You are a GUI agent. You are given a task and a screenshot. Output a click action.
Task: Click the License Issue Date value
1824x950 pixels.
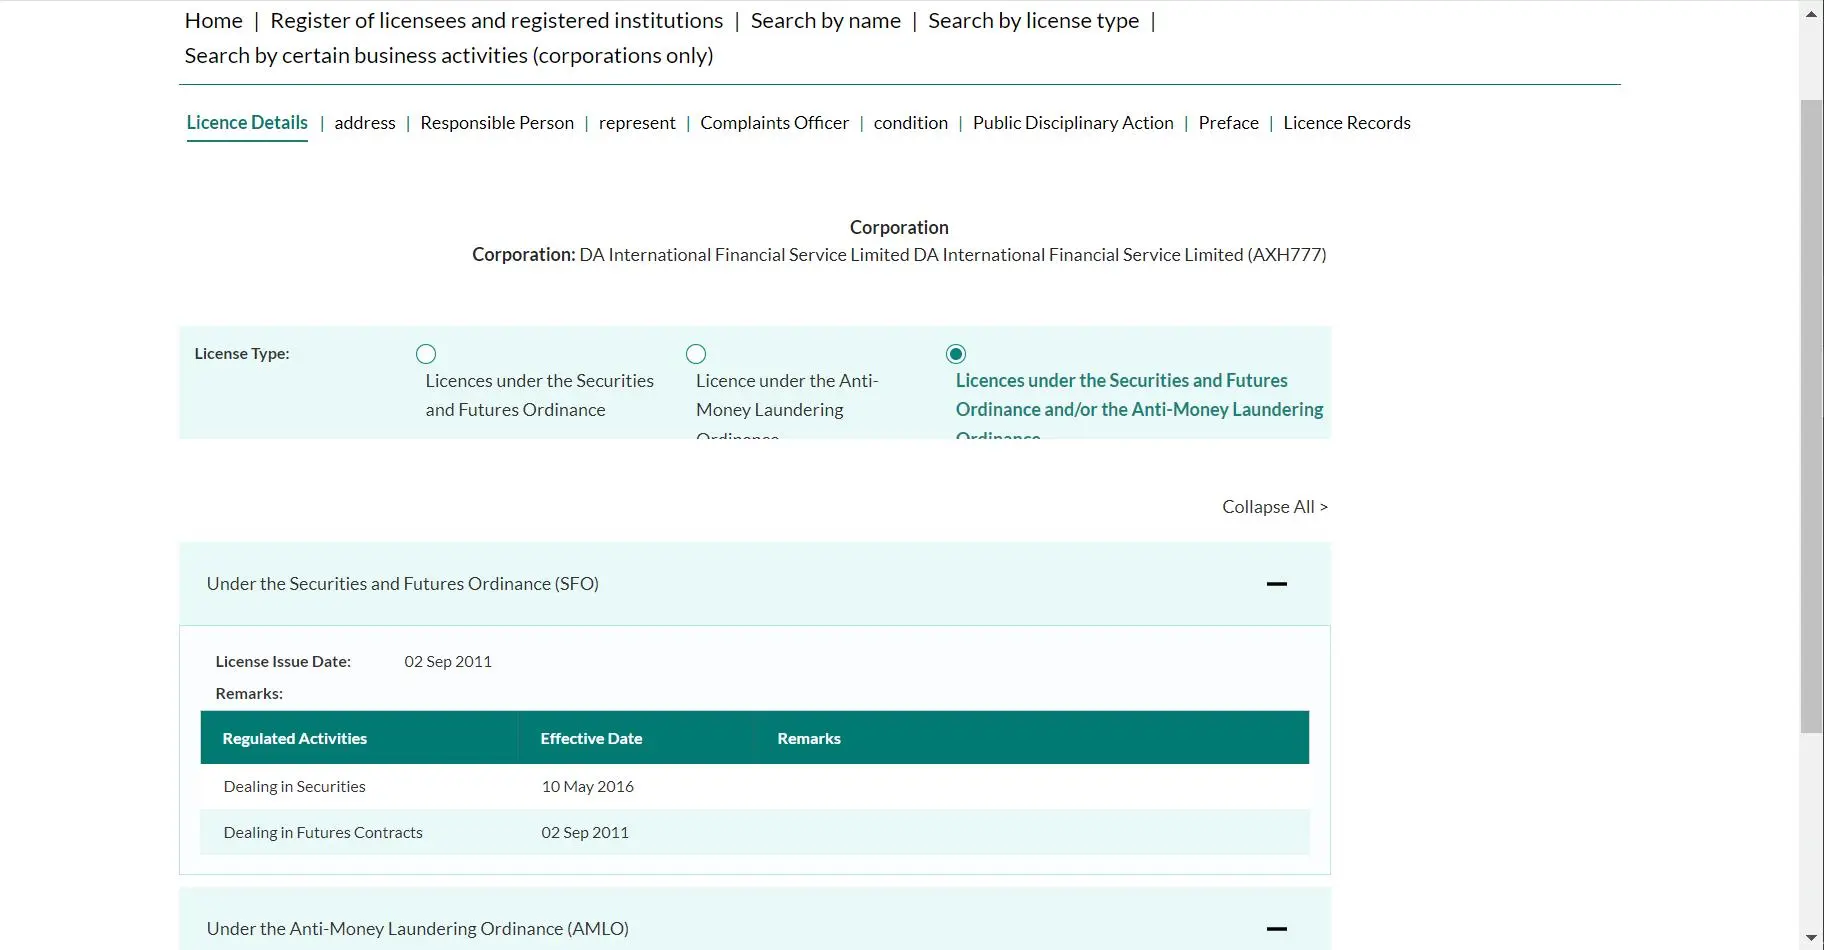point(448,662)
